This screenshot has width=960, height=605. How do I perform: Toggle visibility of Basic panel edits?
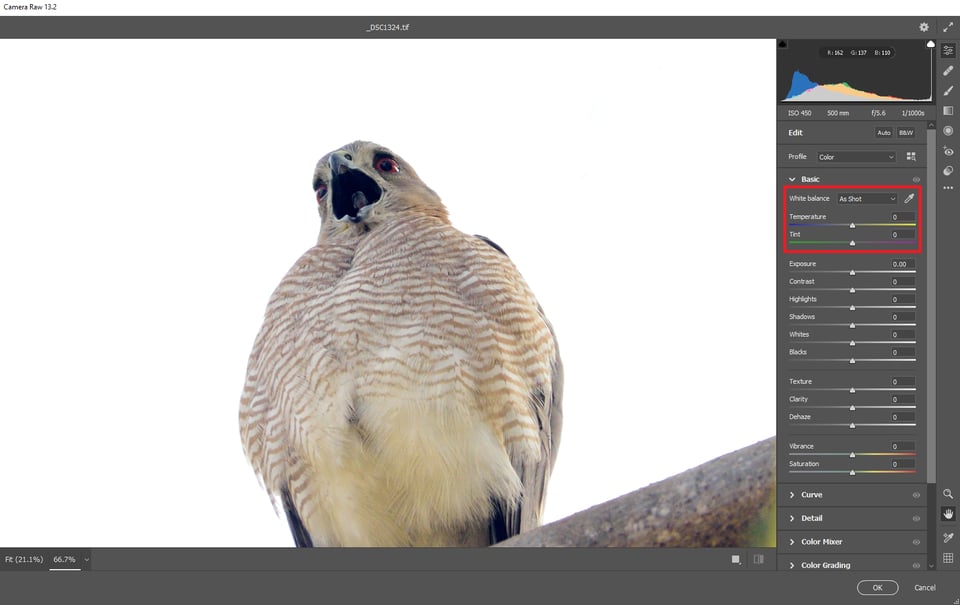click(x=916, y=179)
